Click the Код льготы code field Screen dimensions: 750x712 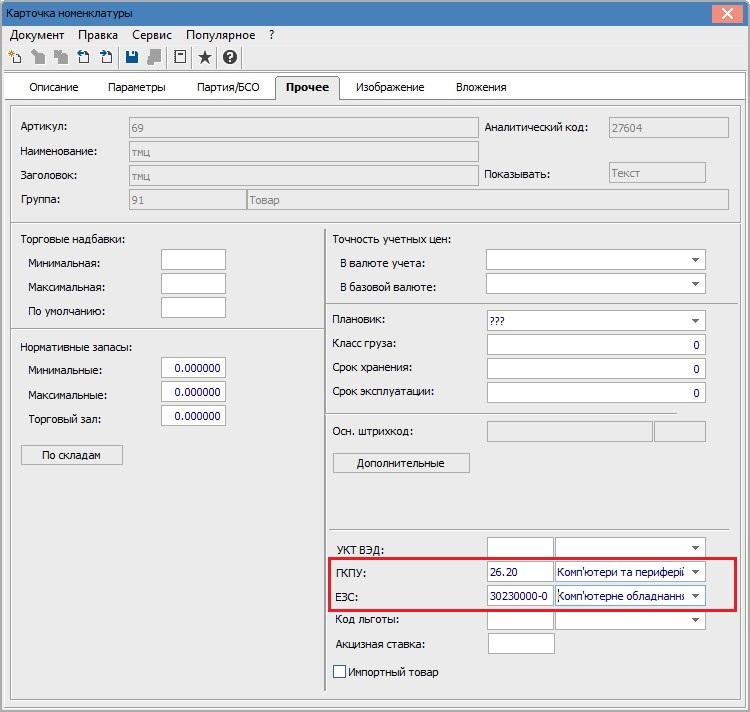point(520,620)
